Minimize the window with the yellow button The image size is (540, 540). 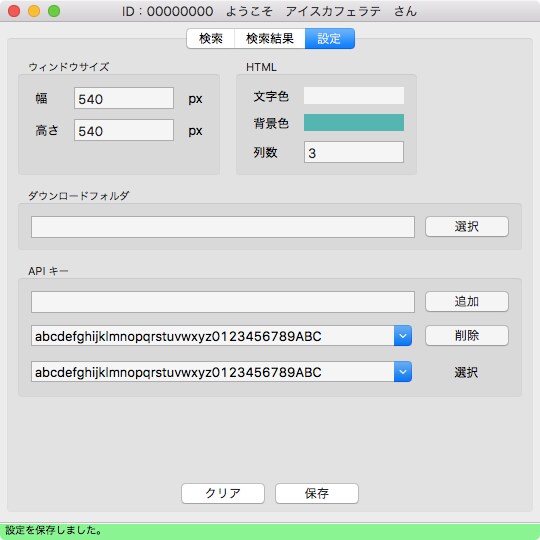[34, 11]
